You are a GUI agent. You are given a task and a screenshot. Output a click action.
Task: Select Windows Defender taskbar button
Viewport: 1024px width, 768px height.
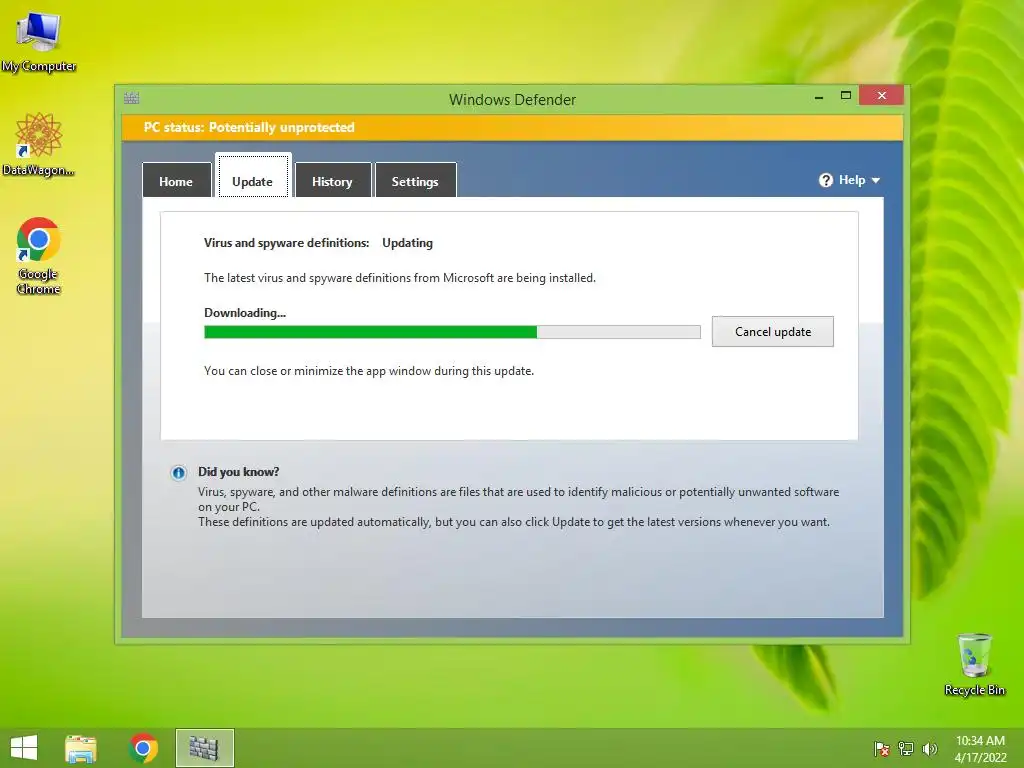point(204,748)
